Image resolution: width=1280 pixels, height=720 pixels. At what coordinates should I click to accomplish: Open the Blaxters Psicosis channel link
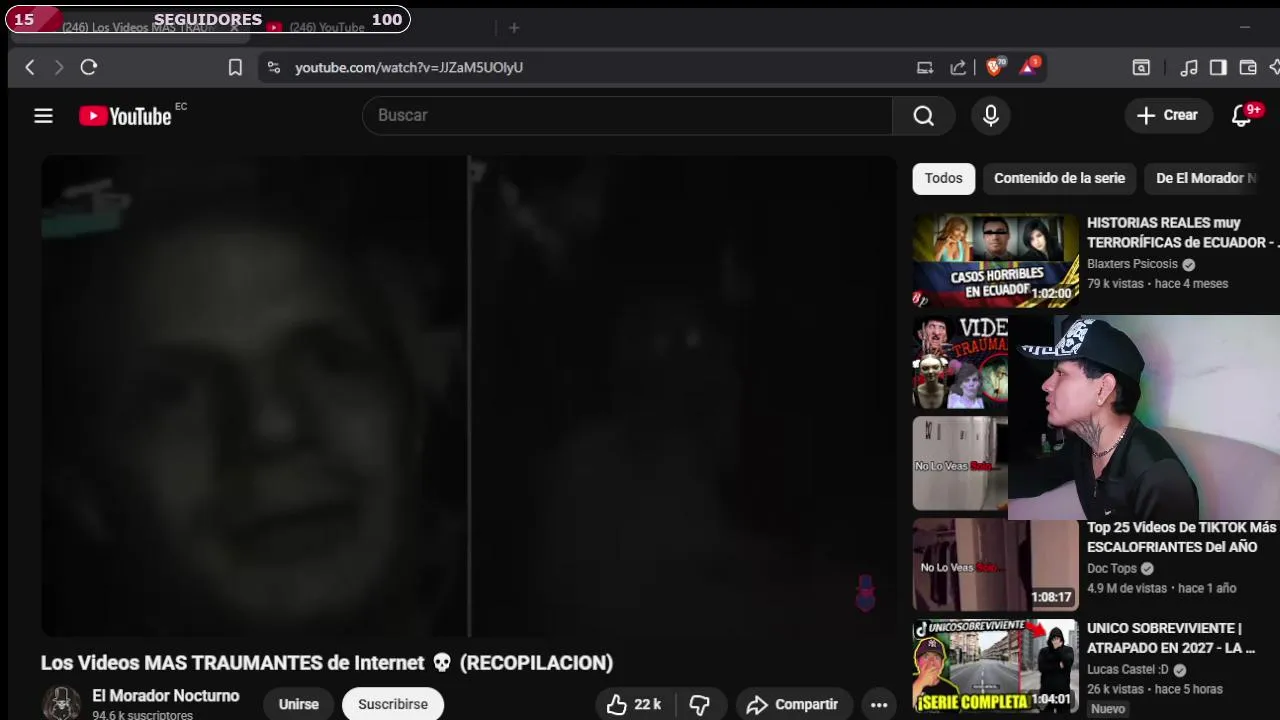click(x=1132, y=264)
